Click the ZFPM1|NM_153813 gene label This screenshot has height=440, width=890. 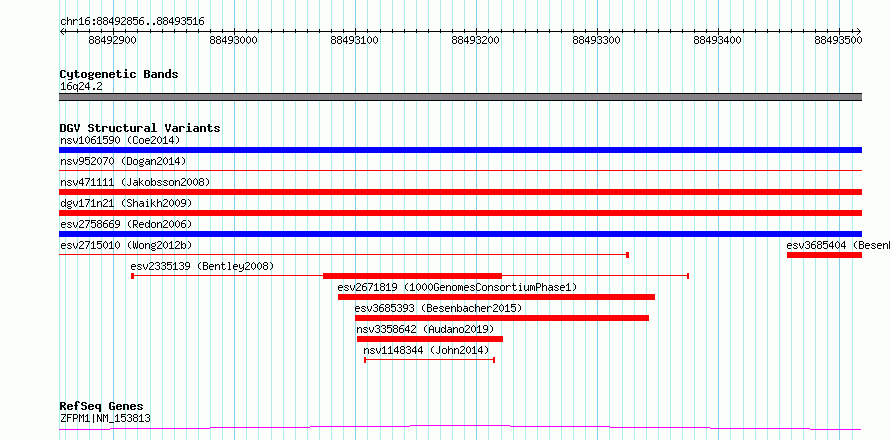point(105,419)
